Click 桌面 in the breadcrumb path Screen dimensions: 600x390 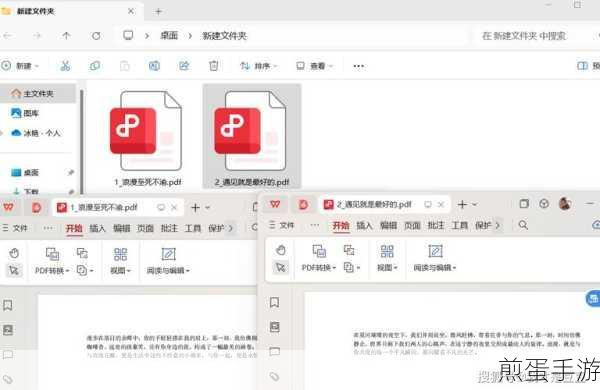click(169, 36)
